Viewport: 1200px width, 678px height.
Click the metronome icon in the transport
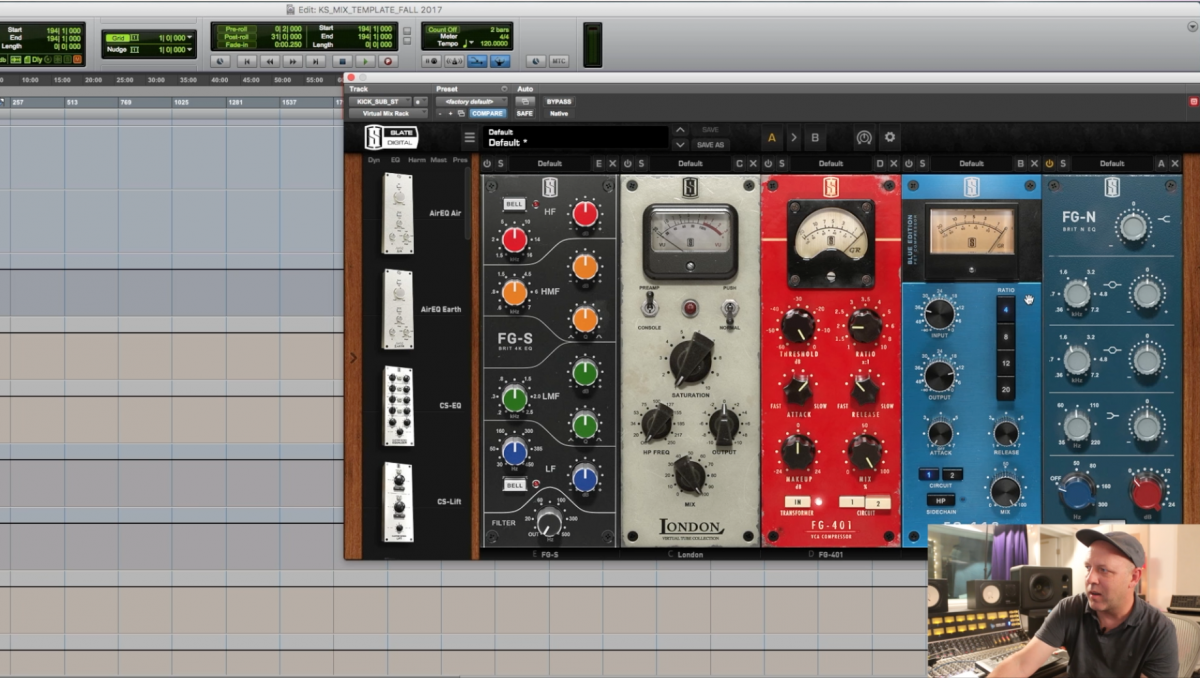tap(453, 61)
